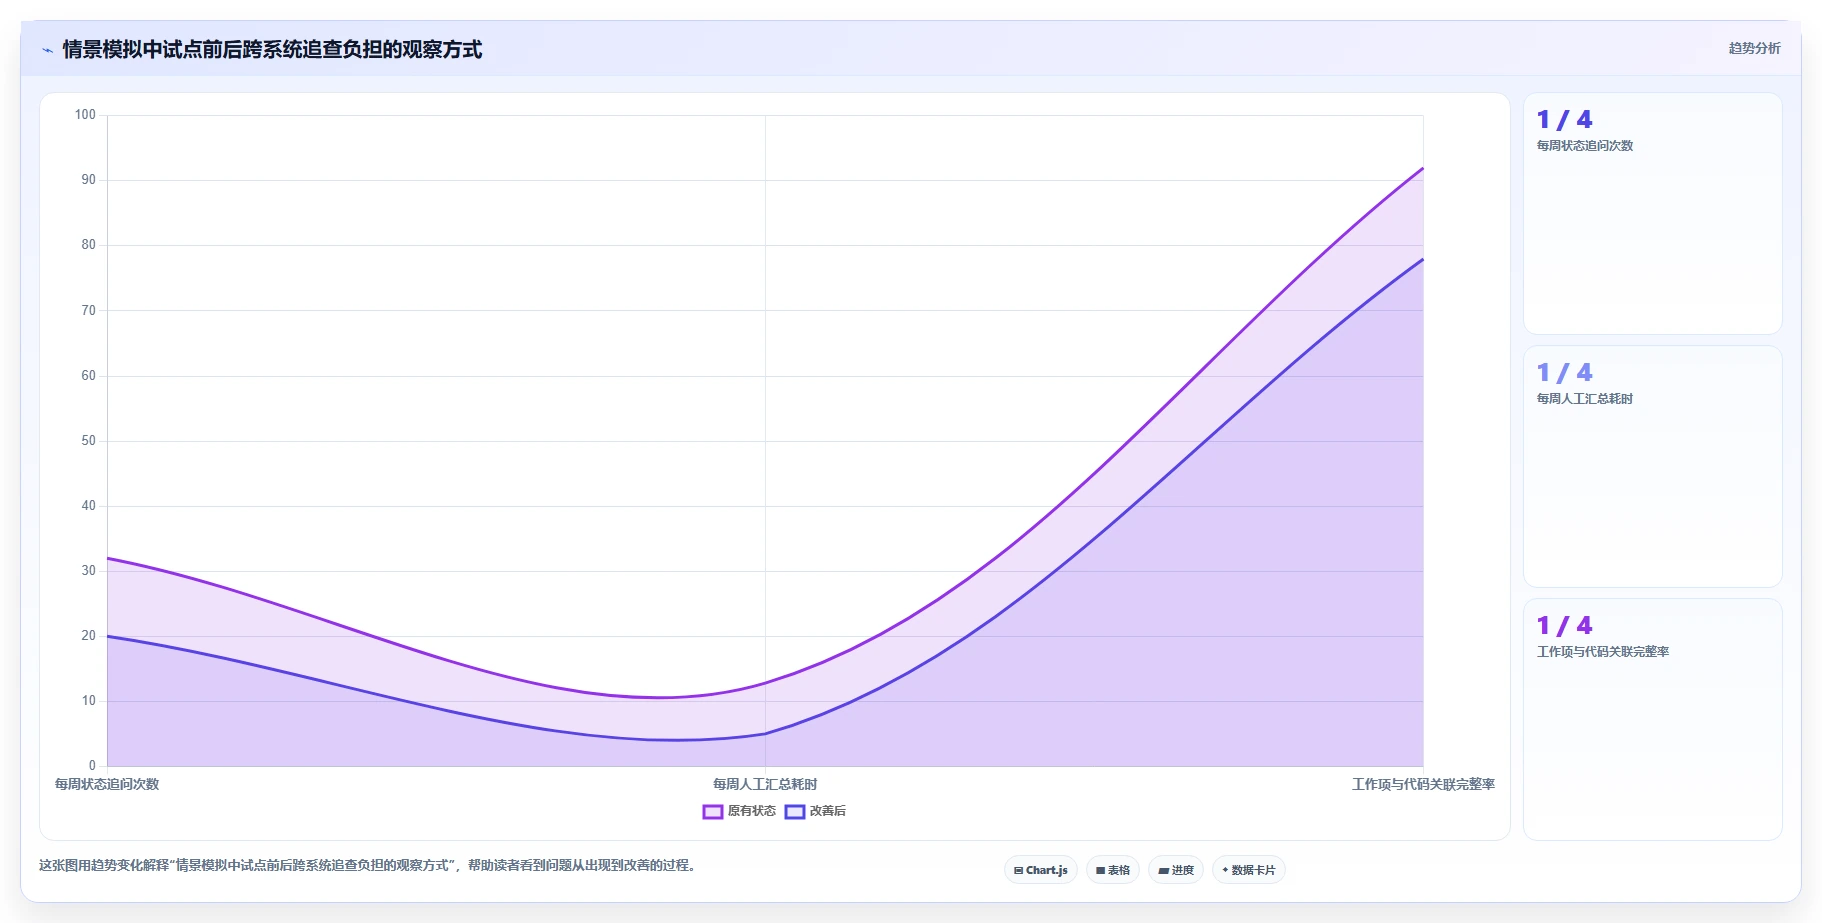Click the 1 / 4 value above 工作项与代码关联完整率
This screenshot has width=1822, height=923.
1564,626
